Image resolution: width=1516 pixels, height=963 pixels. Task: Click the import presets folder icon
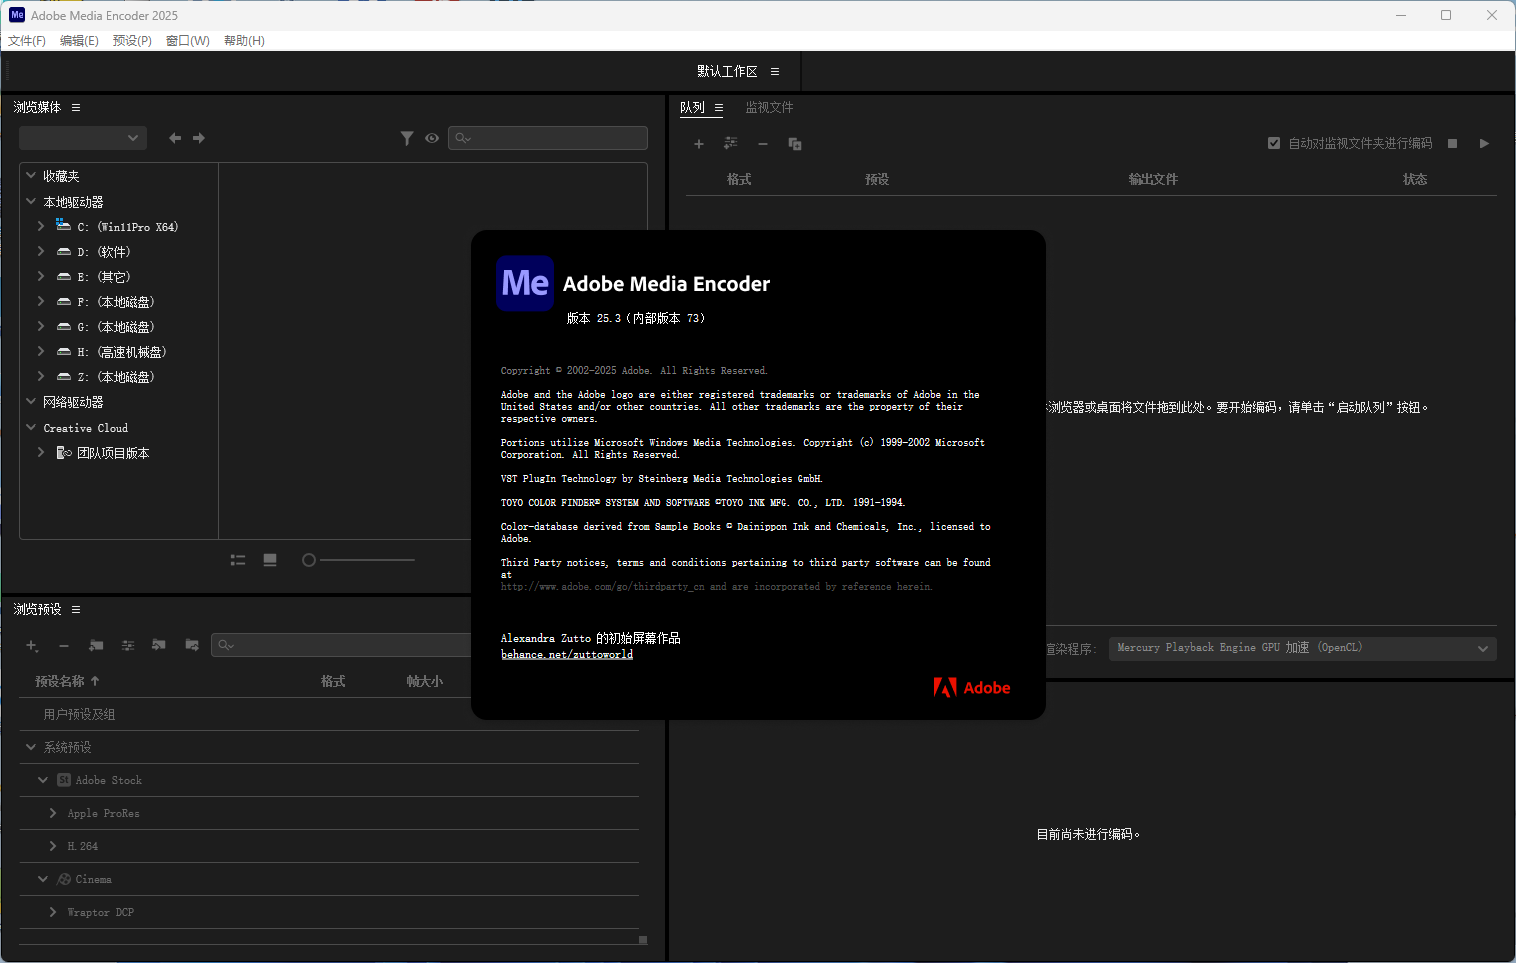tap(159, 645)
